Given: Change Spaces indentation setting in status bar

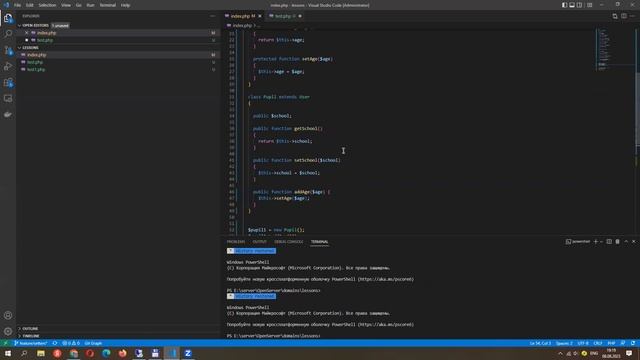Looking at the screenshot, I should click(564, 343).
